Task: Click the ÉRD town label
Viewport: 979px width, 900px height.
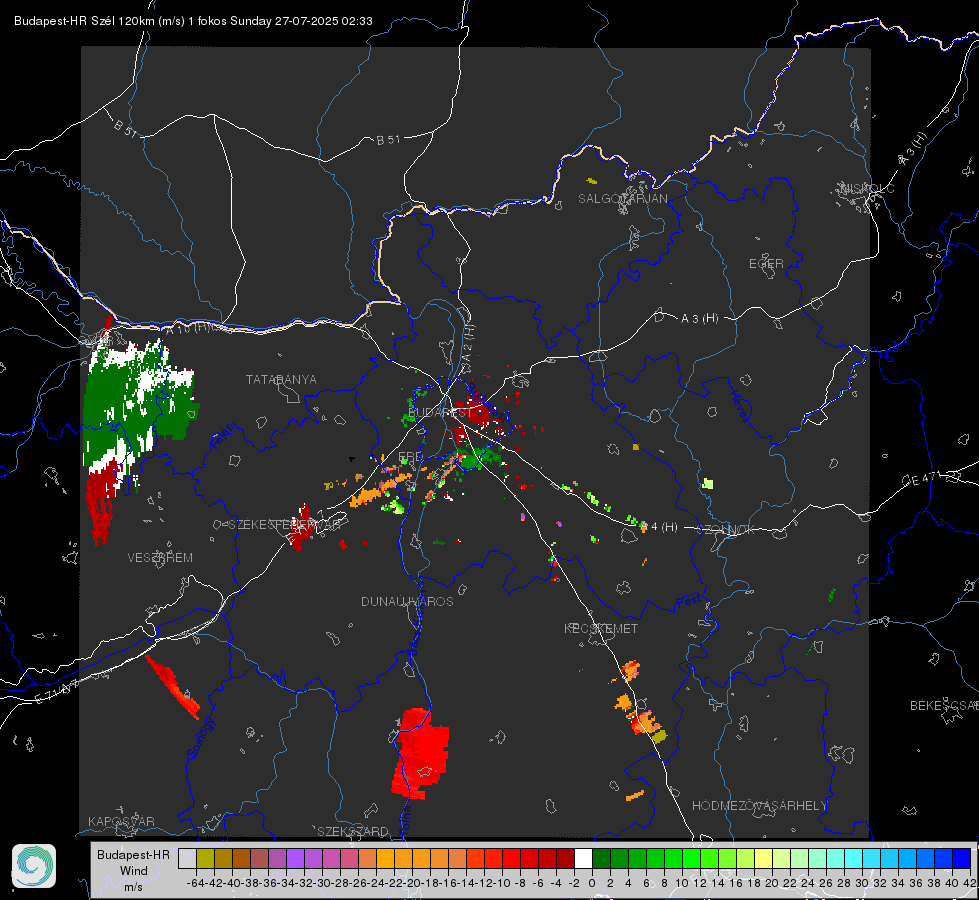Action: 410,457
